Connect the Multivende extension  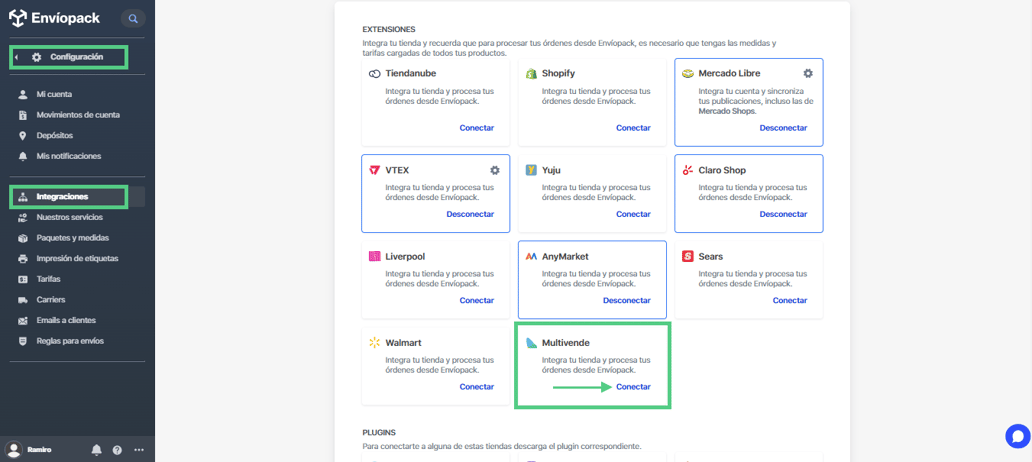[633, 386]
